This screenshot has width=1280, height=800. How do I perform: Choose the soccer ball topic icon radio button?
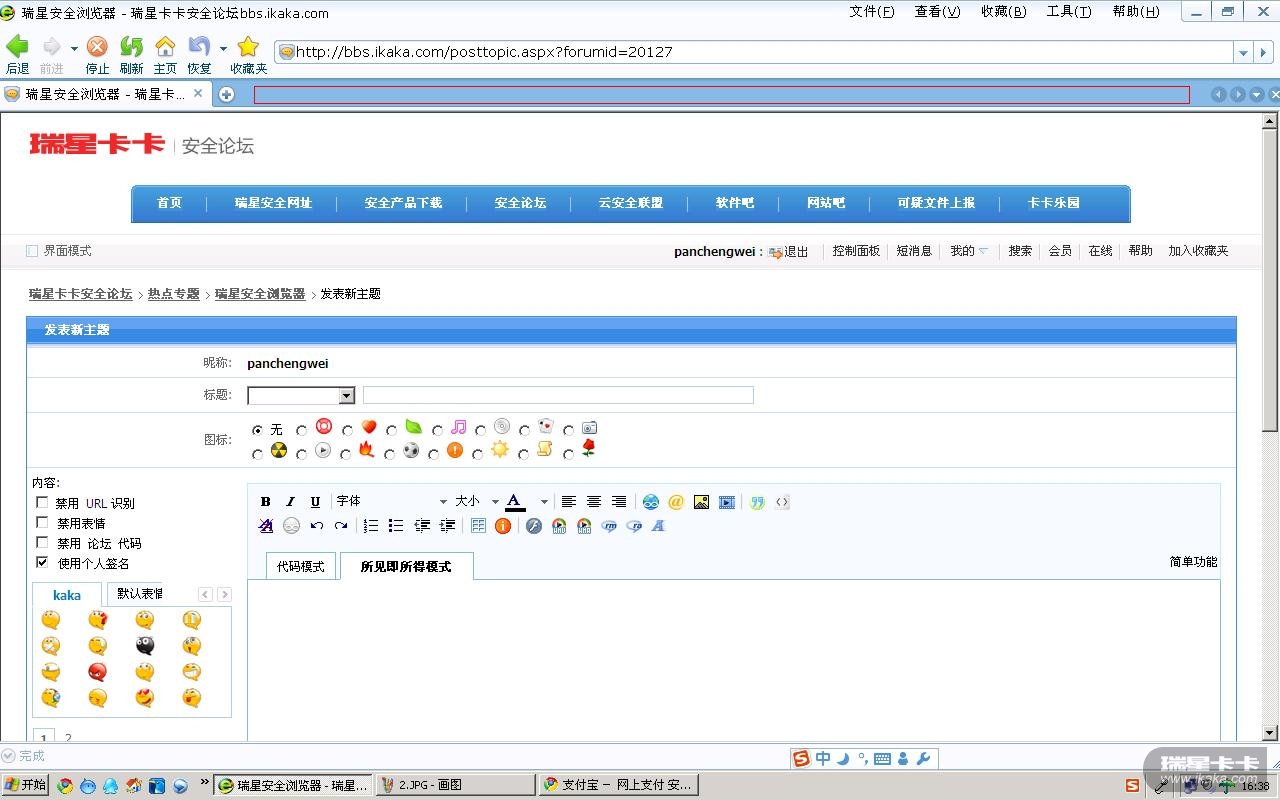(x=389, y=454)
